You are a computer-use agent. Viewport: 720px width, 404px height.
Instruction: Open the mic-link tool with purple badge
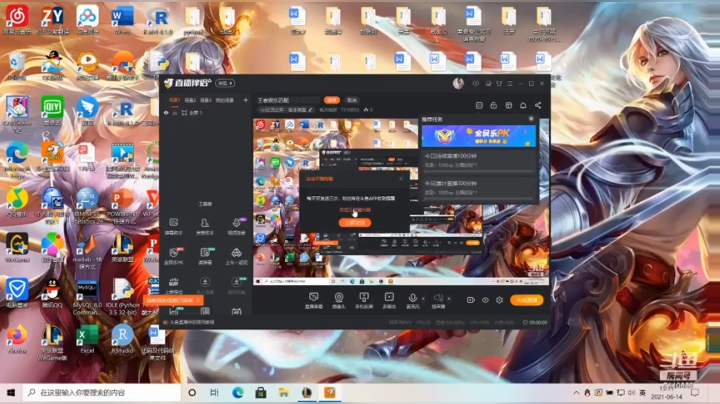[236, 225]
